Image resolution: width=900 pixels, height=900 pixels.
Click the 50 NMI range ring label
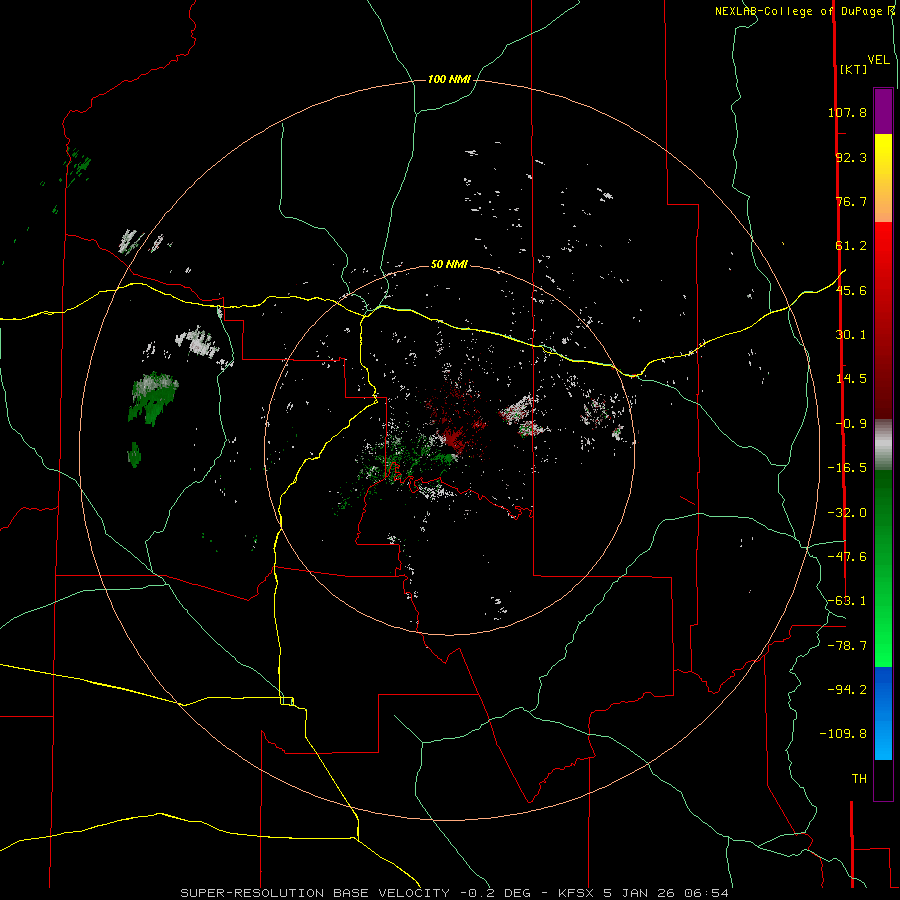click(x=449, y=264)
